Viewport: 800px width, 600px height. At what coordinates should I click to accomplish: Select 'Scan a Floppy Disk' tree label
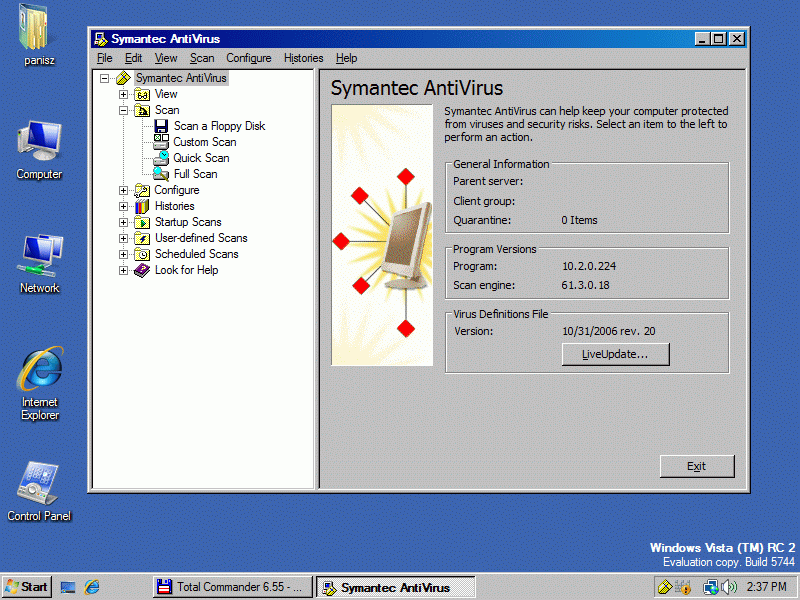pos(219,126)
